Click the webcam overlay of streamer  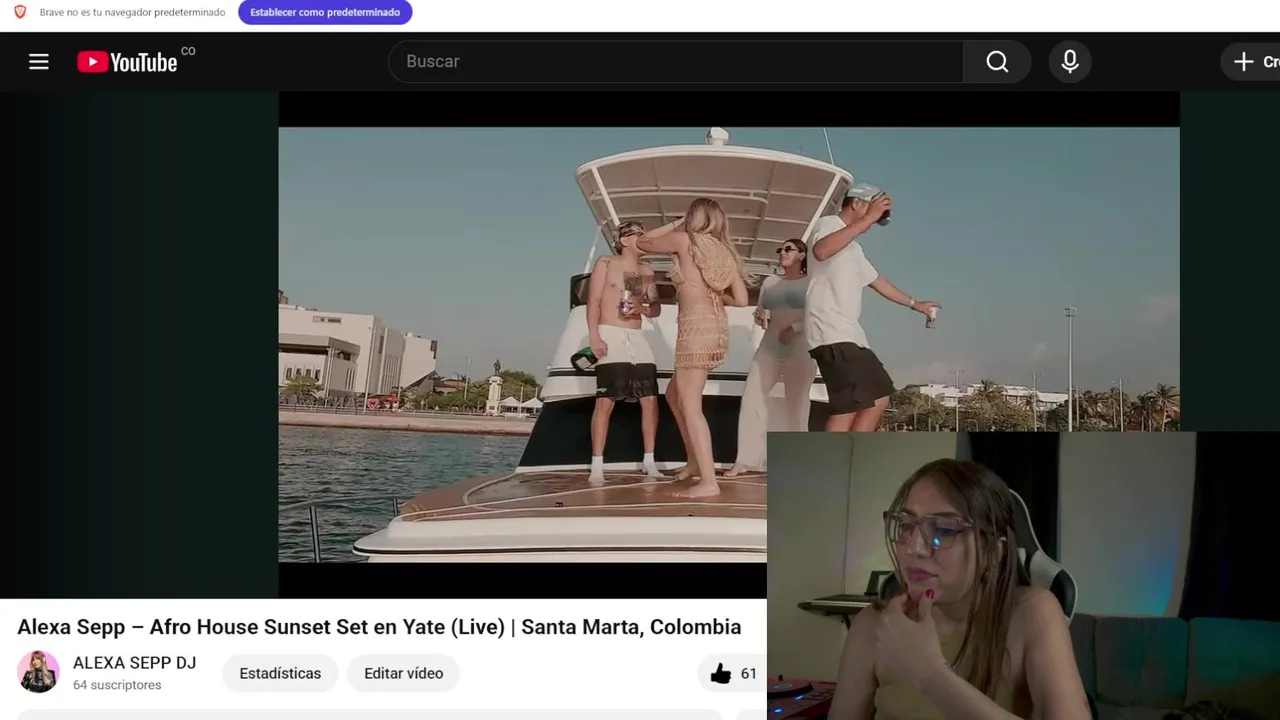pos(1023,576)
